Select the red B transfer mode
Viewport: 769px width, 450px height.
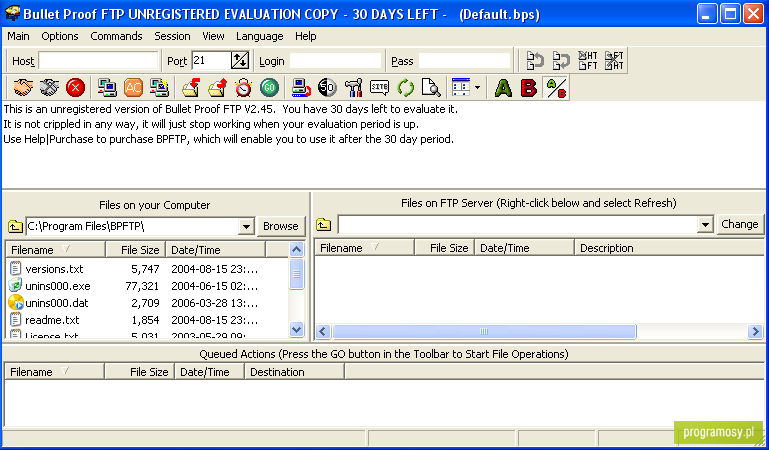point(529,88)
